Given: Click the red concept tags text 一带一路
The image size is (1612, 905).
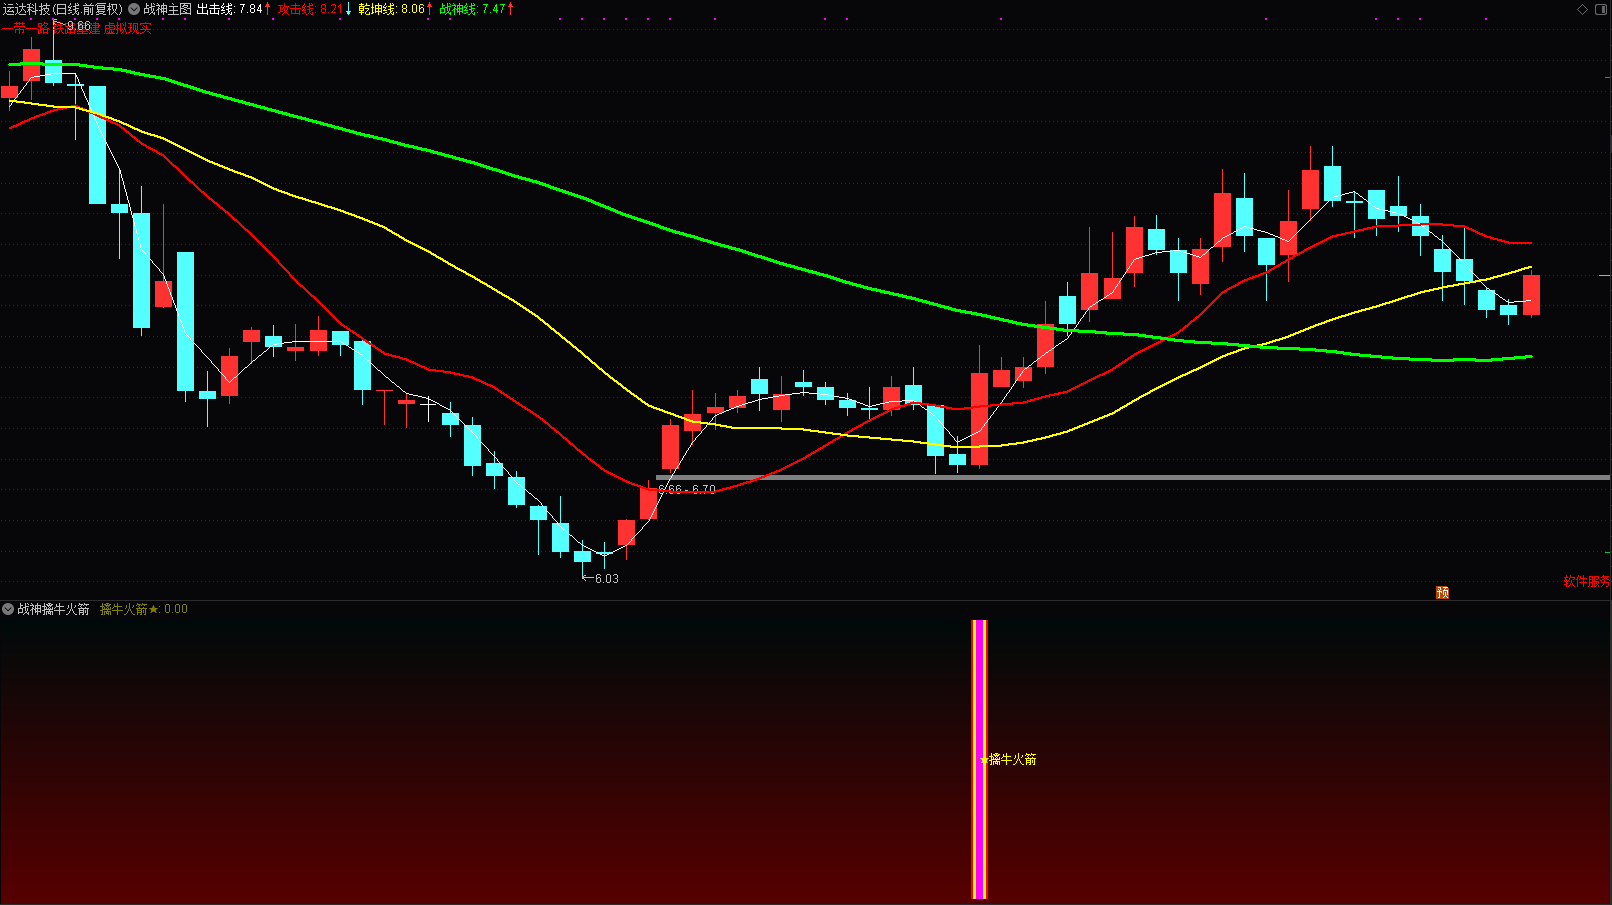Looking at the screenshot, I should 25,28.
